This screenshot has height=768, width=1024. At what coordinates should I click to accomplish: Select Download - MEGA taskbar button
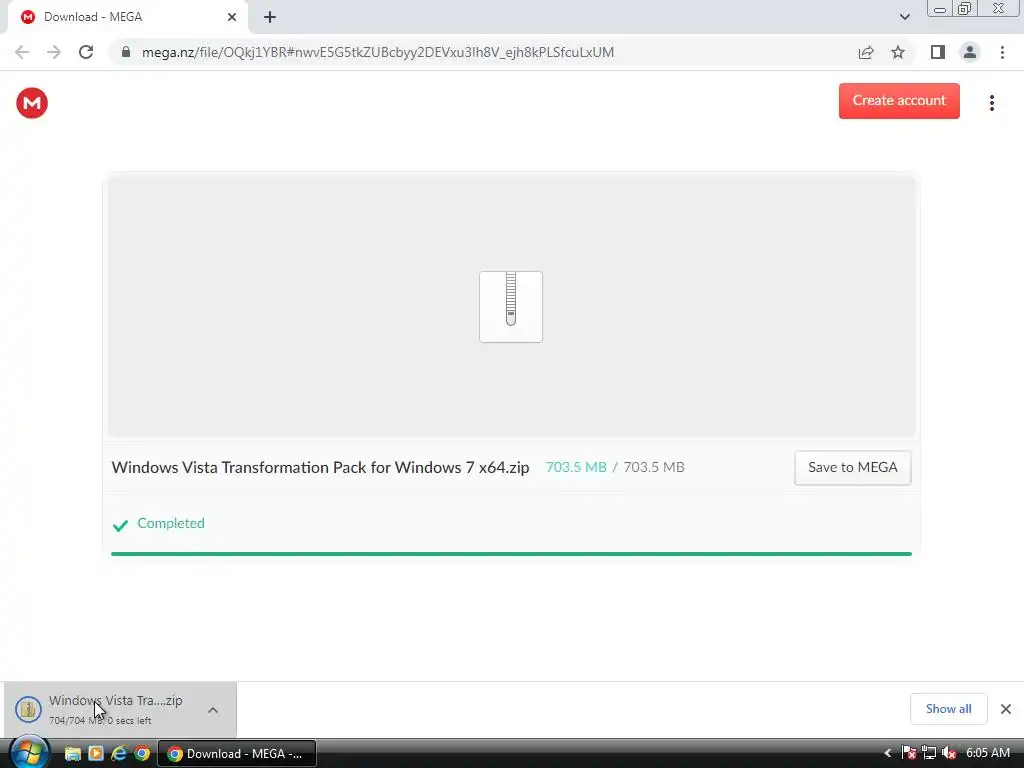pyautogui.click(x=237, y=754)
